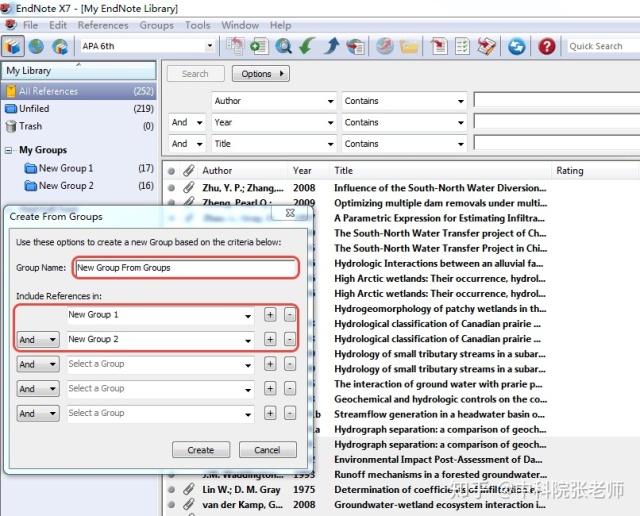The width and height of the screenshot is (640, 516).
Task: Open the Tools menu
Action: coord(198,25)
